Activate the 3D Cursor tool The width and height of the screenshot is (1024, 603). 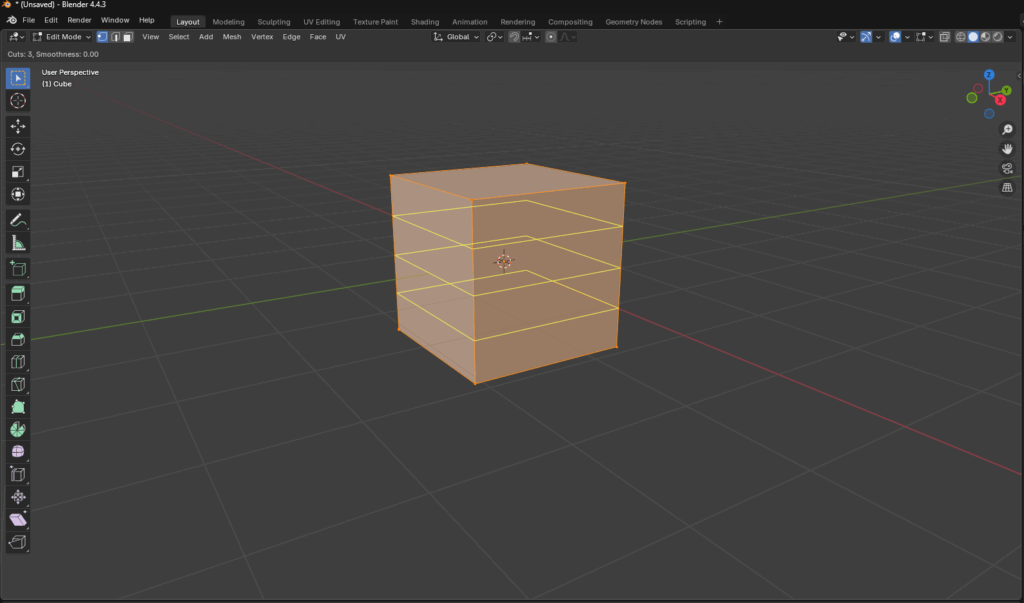18,101
